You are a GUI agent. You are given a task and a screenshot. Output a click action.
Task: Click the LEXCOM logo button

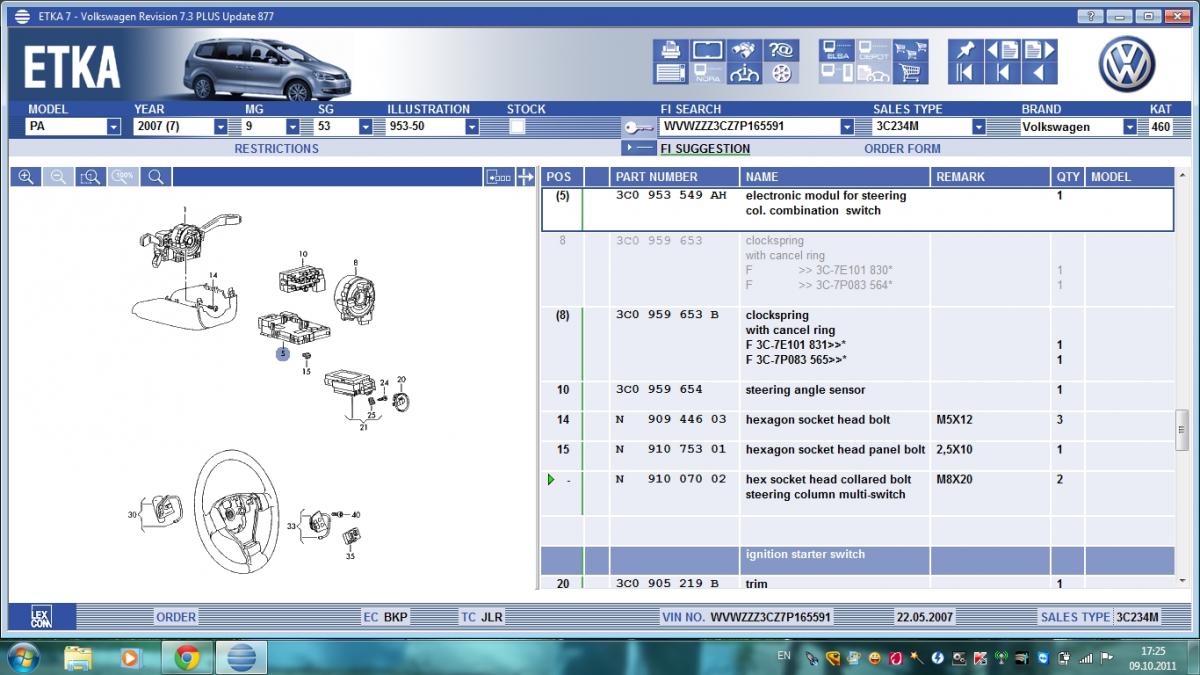pos(40,617)
